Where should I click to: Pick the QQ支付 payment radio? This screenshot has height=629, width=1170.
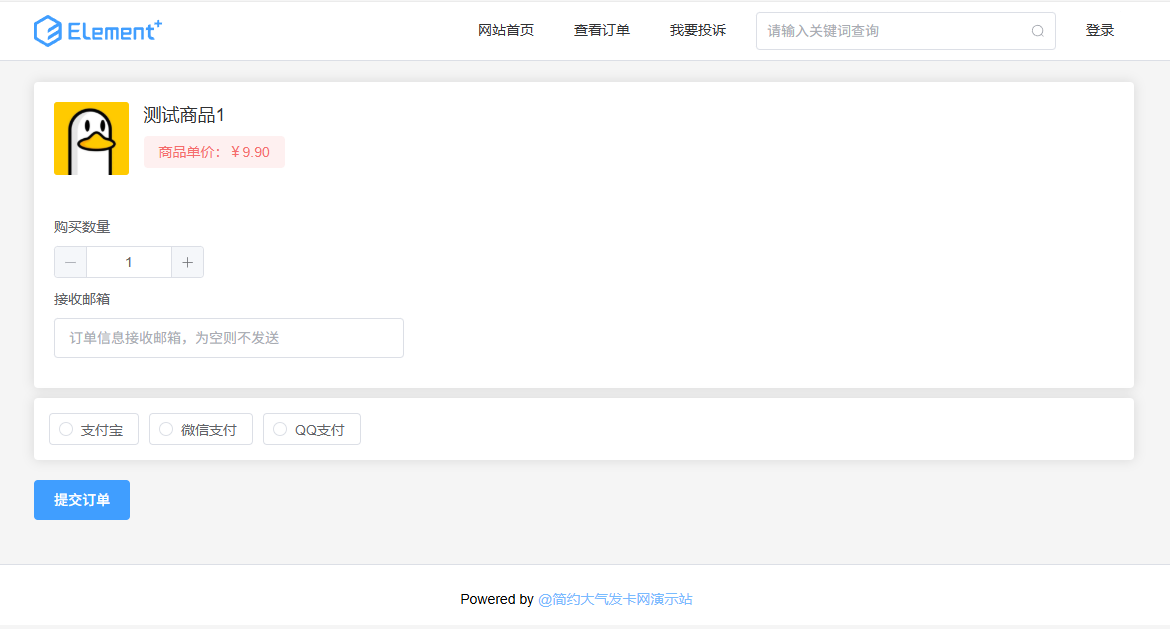311,430
